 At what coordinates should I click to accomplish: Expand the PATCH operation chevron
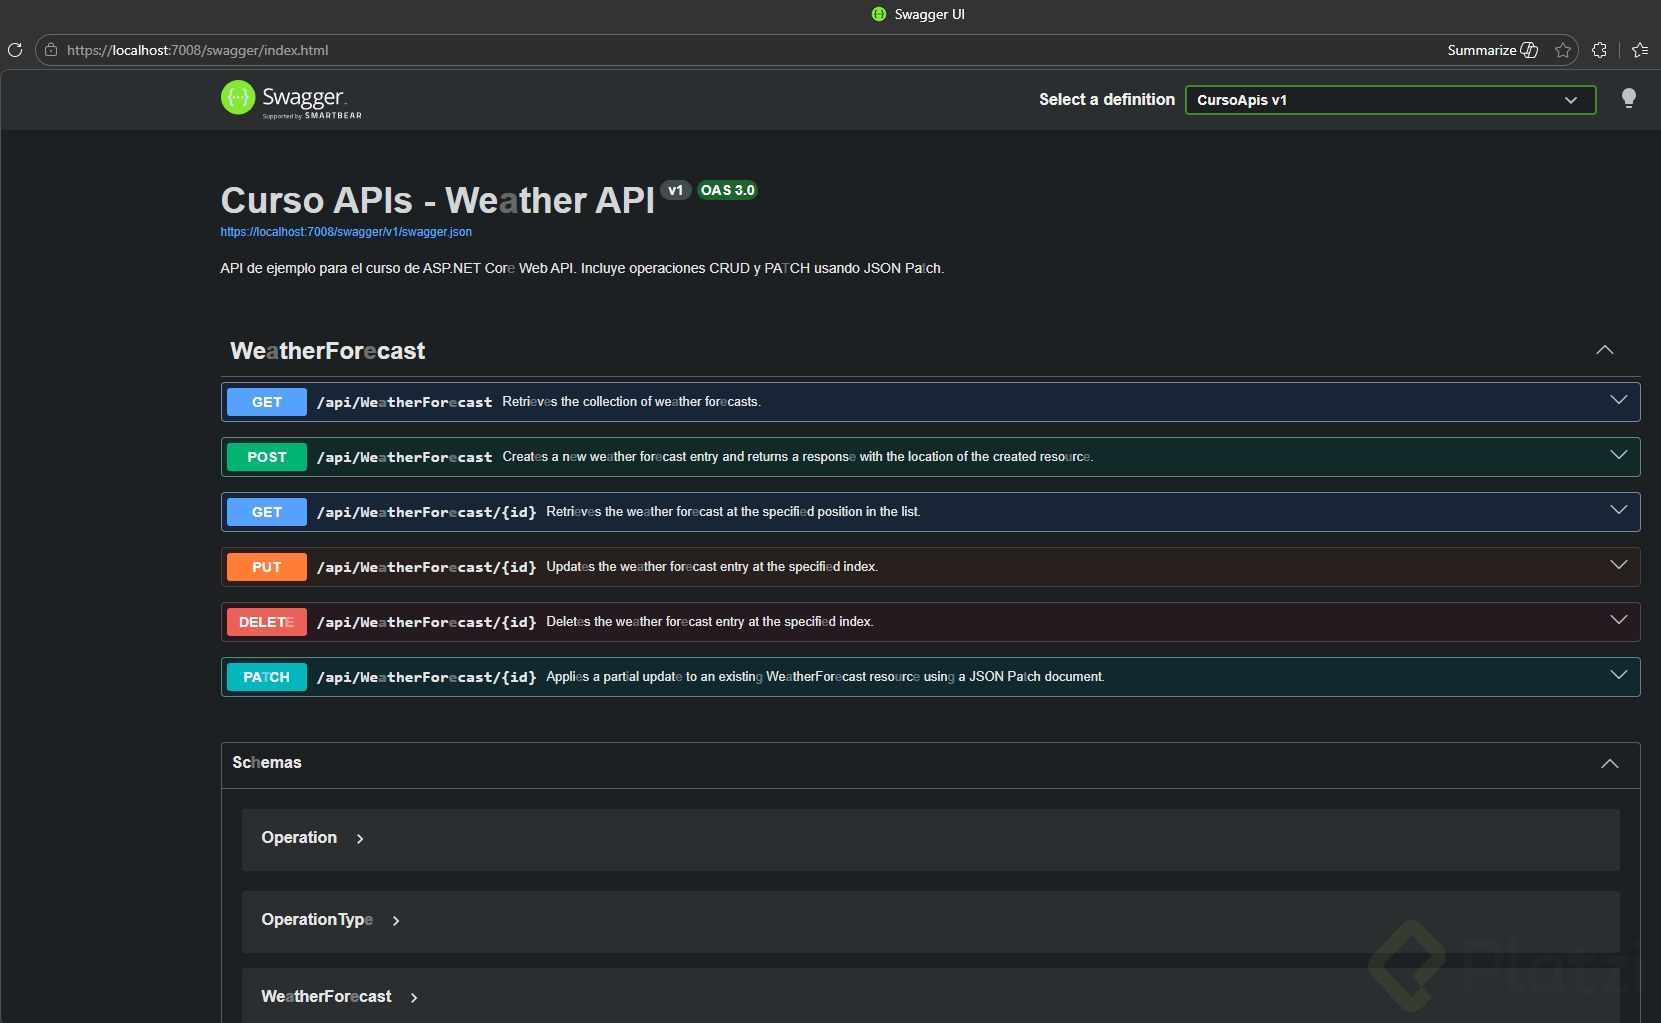1618,676
